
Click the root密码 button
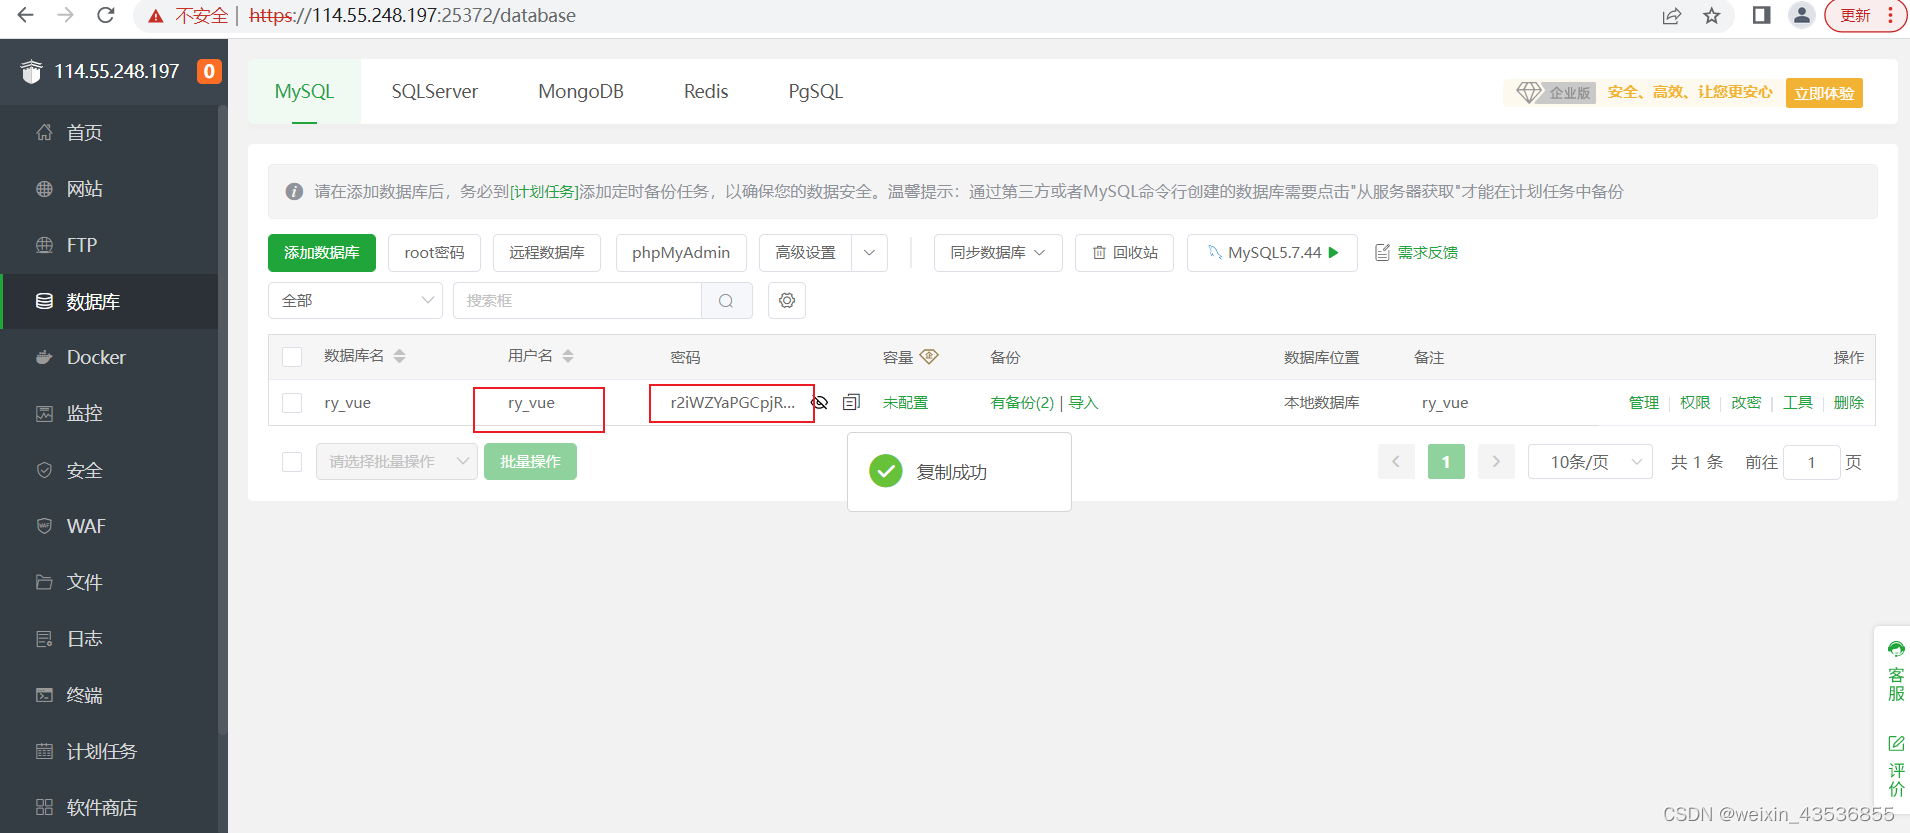[434, 253]
